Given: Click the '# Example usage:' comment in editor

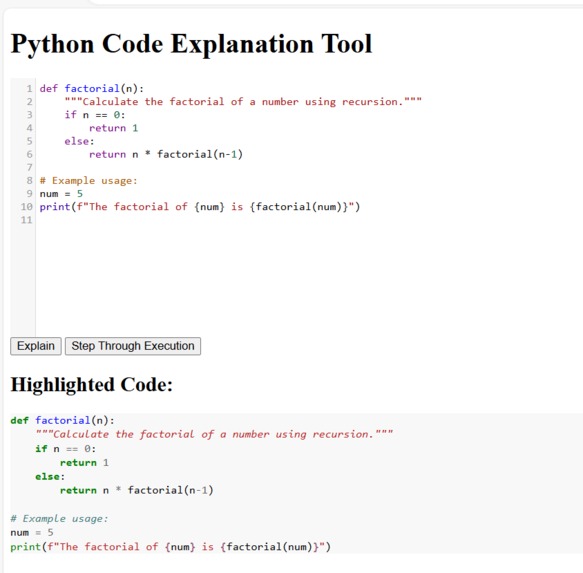Looking at the screenshot, I should (88, 180).
